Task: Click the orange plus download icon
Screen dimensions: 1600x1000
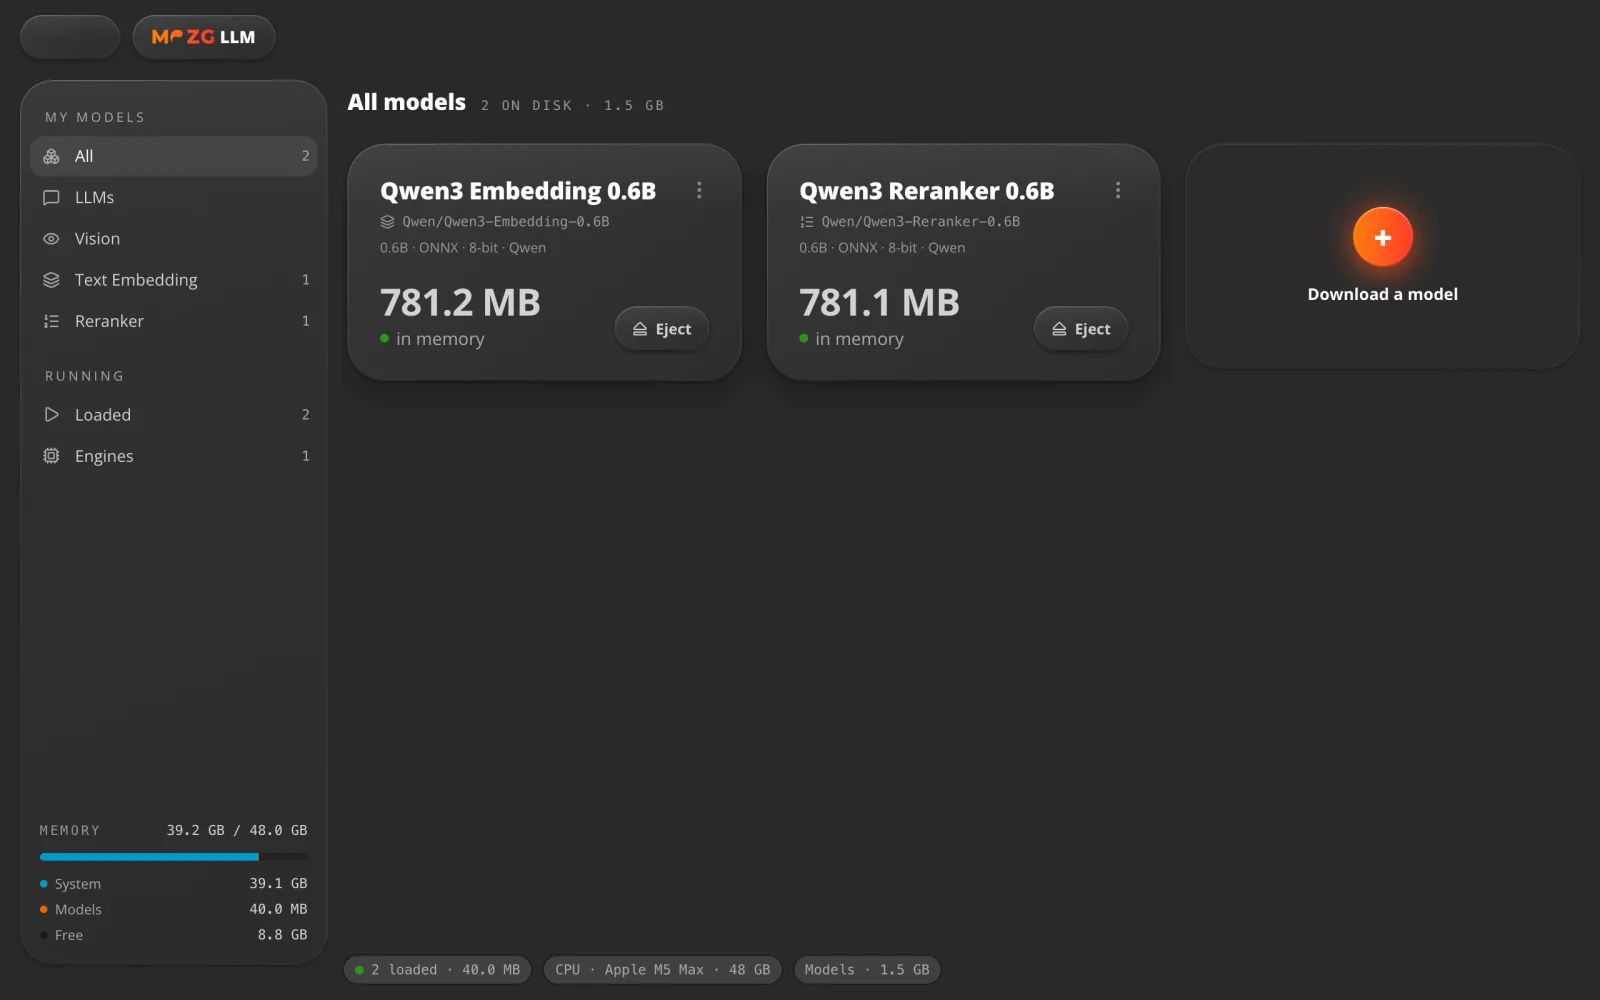Action: (x=1382, y=237)
